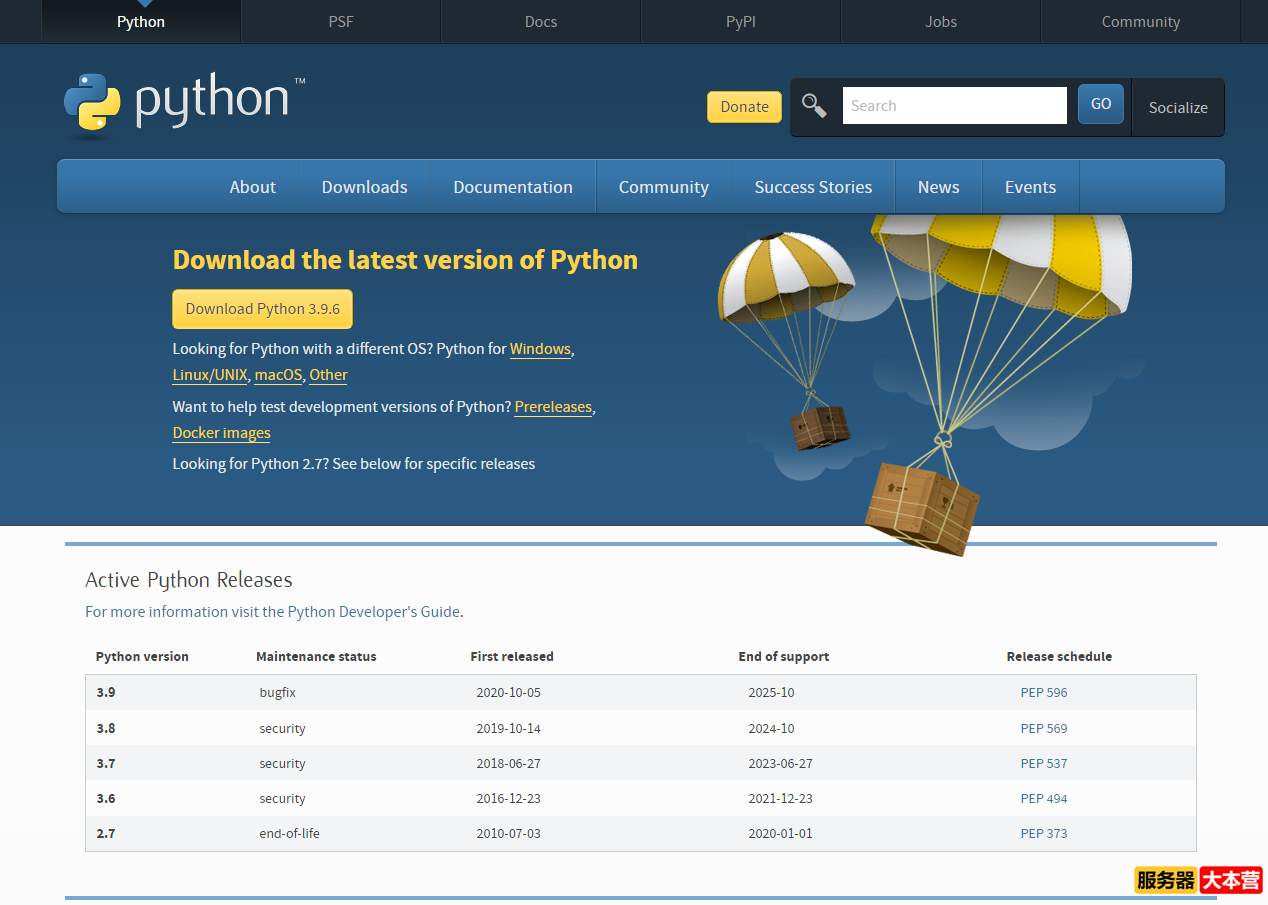Click the bugfix maintenance status cell
1268x905 pixels.
pos(277,692)
